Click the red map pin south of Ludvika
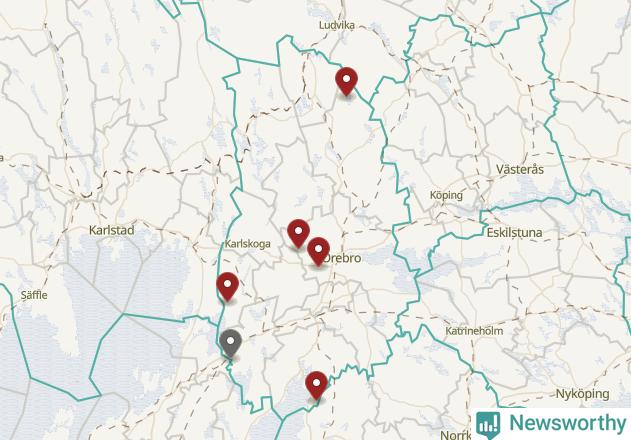This screenshot has width=631, height=440. point(346,81)
